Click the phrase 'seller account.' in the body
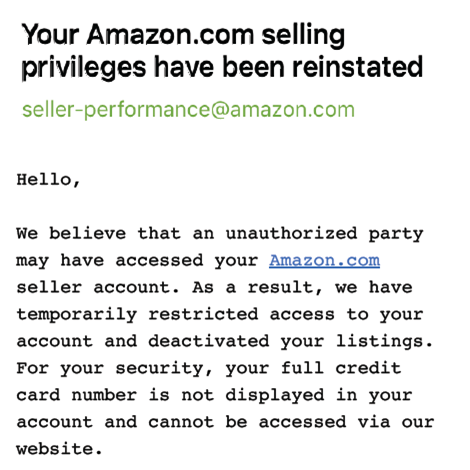Image resolution: width=470 pixels, height=470 pixels. tap(98, 287)
